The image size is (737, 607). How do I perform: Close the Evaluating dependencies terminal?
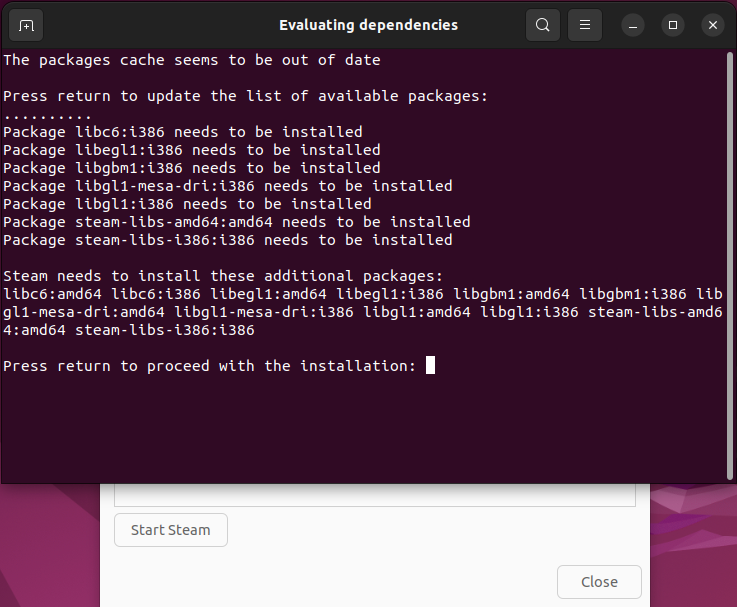pyautogui.click(x=713, y=25)
